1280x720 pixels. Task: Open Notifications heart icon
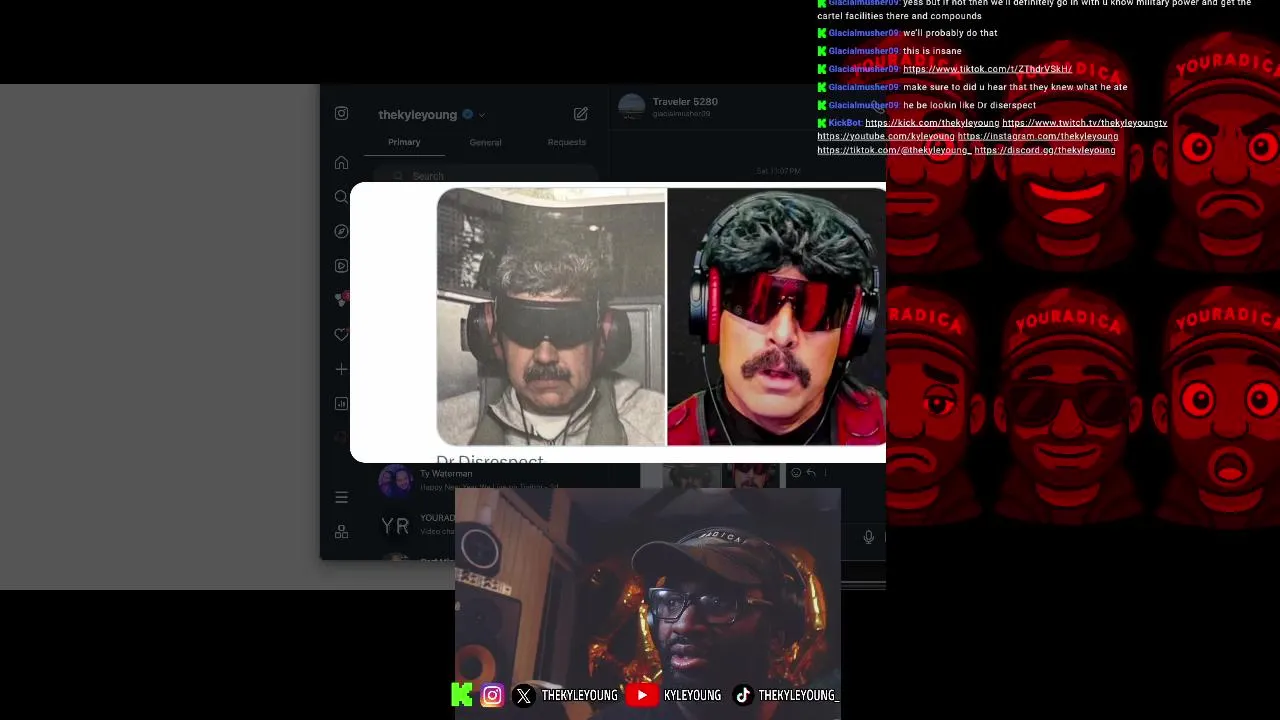tap(341, 335)
